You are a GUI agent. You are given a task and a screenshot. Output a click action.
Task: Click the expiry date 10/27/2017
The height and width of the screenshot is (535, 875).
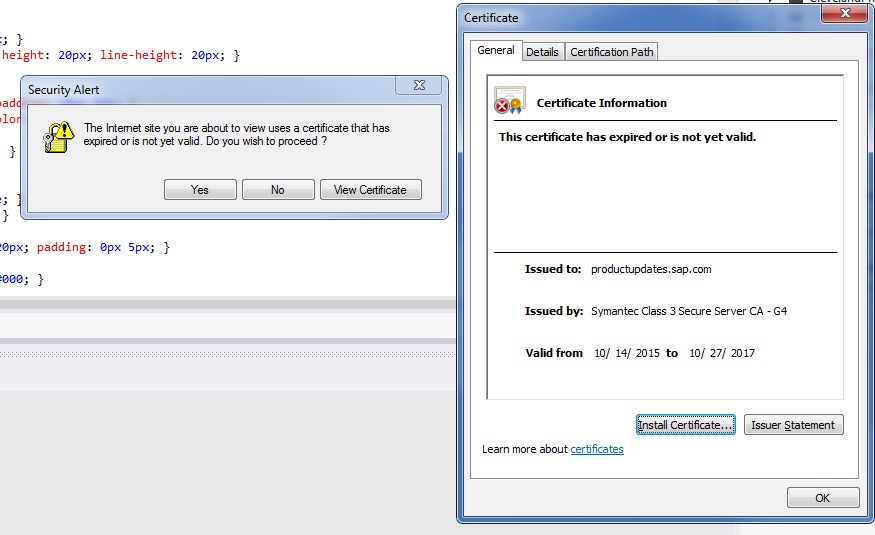point(722,353)
